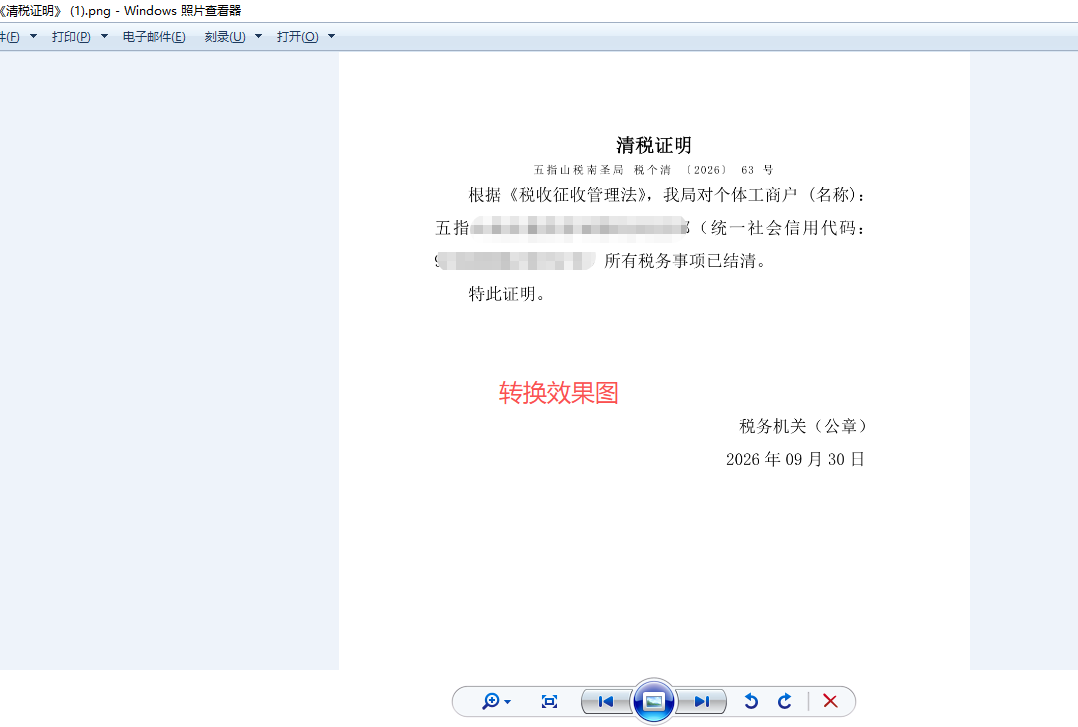1078x727 pixels.
Task: Click the text 税务机关(公章)
Action: [x=802, y=426]
